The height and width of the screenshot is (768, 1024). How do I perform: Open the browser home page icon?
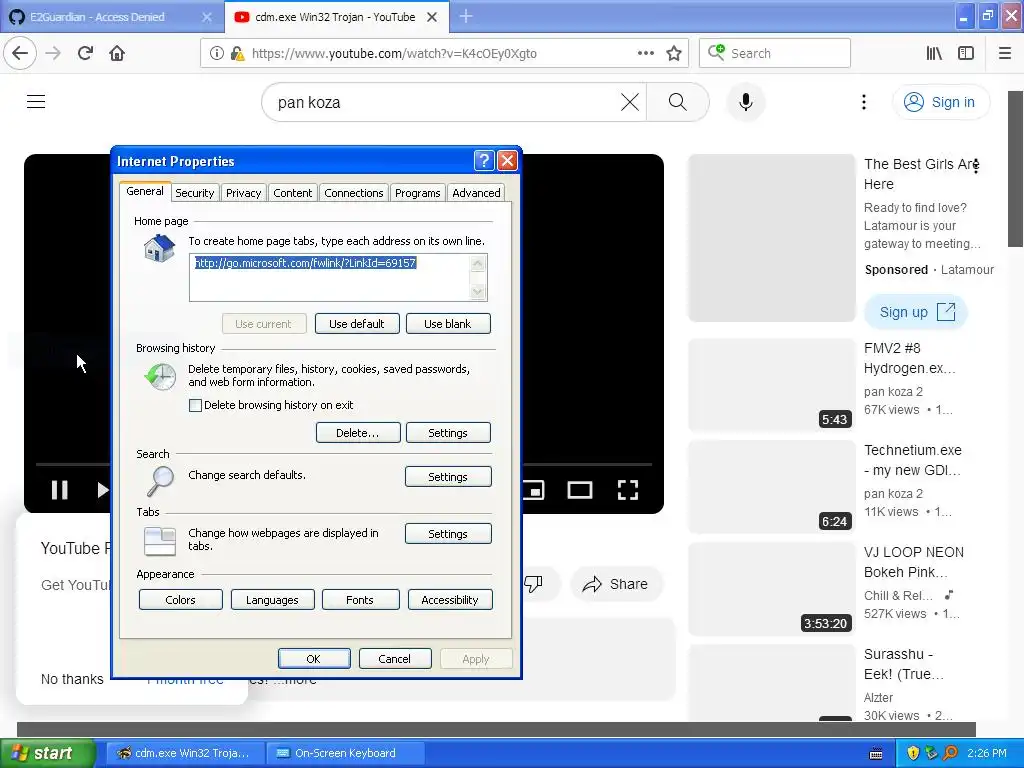117,54
